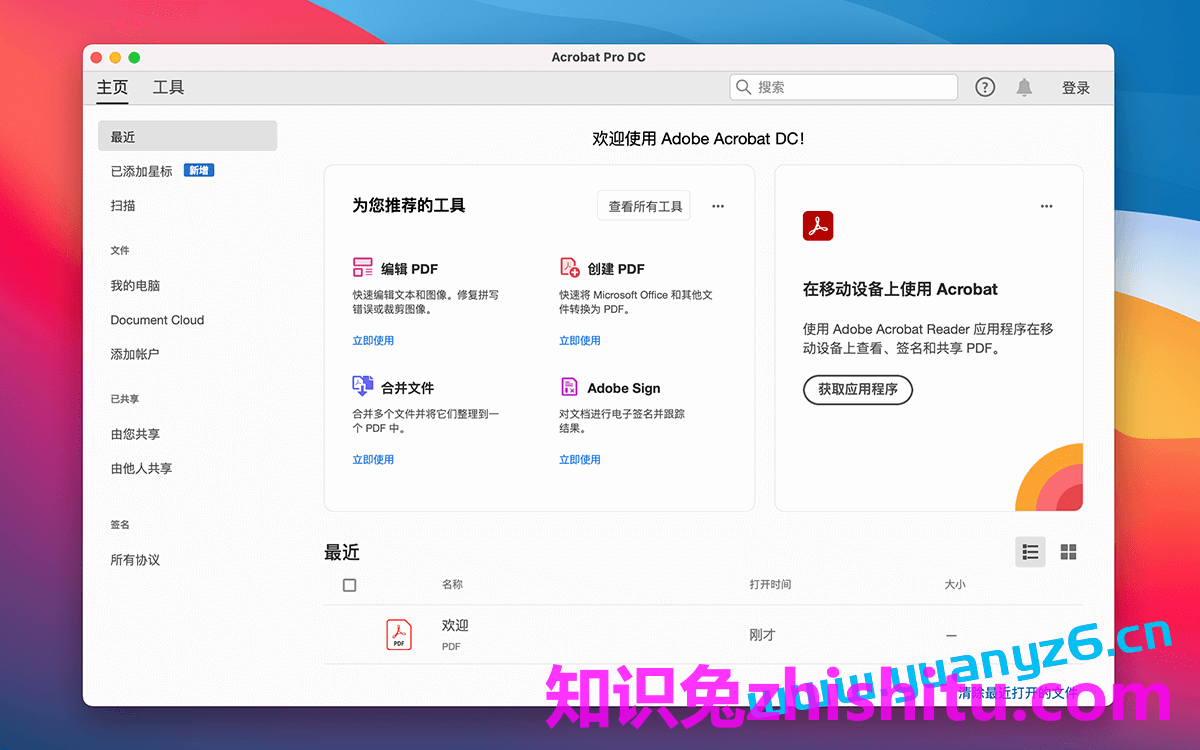Click the 查看所有工具 button
Viewport: 1200px width, 750px height.
point(644,206)
